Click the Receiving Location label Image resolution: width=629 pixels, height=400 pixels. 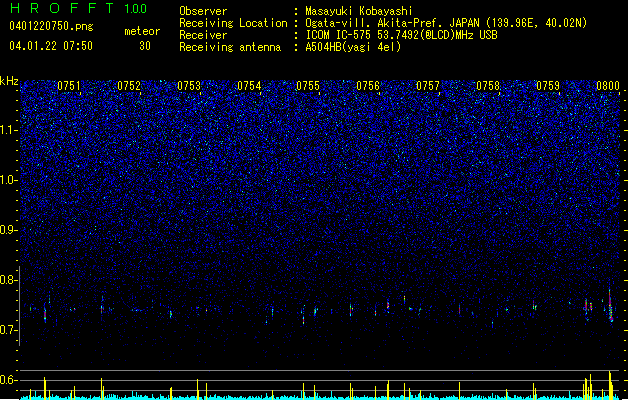point(233,23)
